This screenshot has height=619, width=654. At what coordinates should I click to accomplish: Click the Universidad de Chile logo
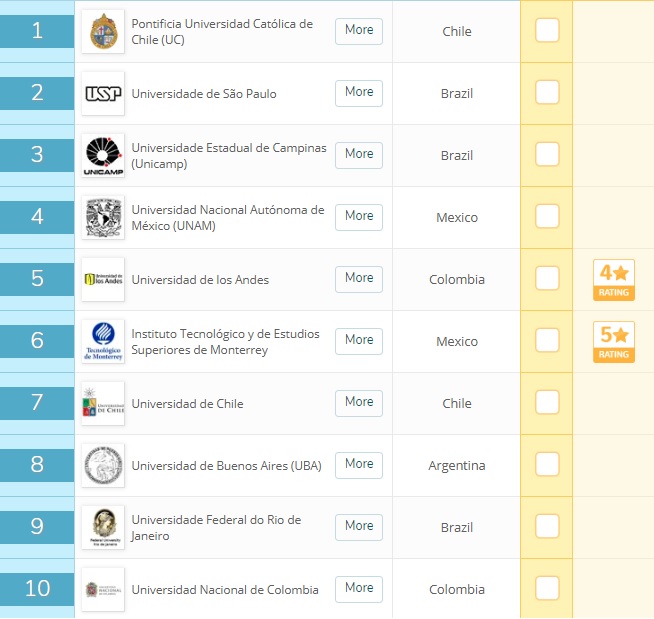[x=102, y=403]
